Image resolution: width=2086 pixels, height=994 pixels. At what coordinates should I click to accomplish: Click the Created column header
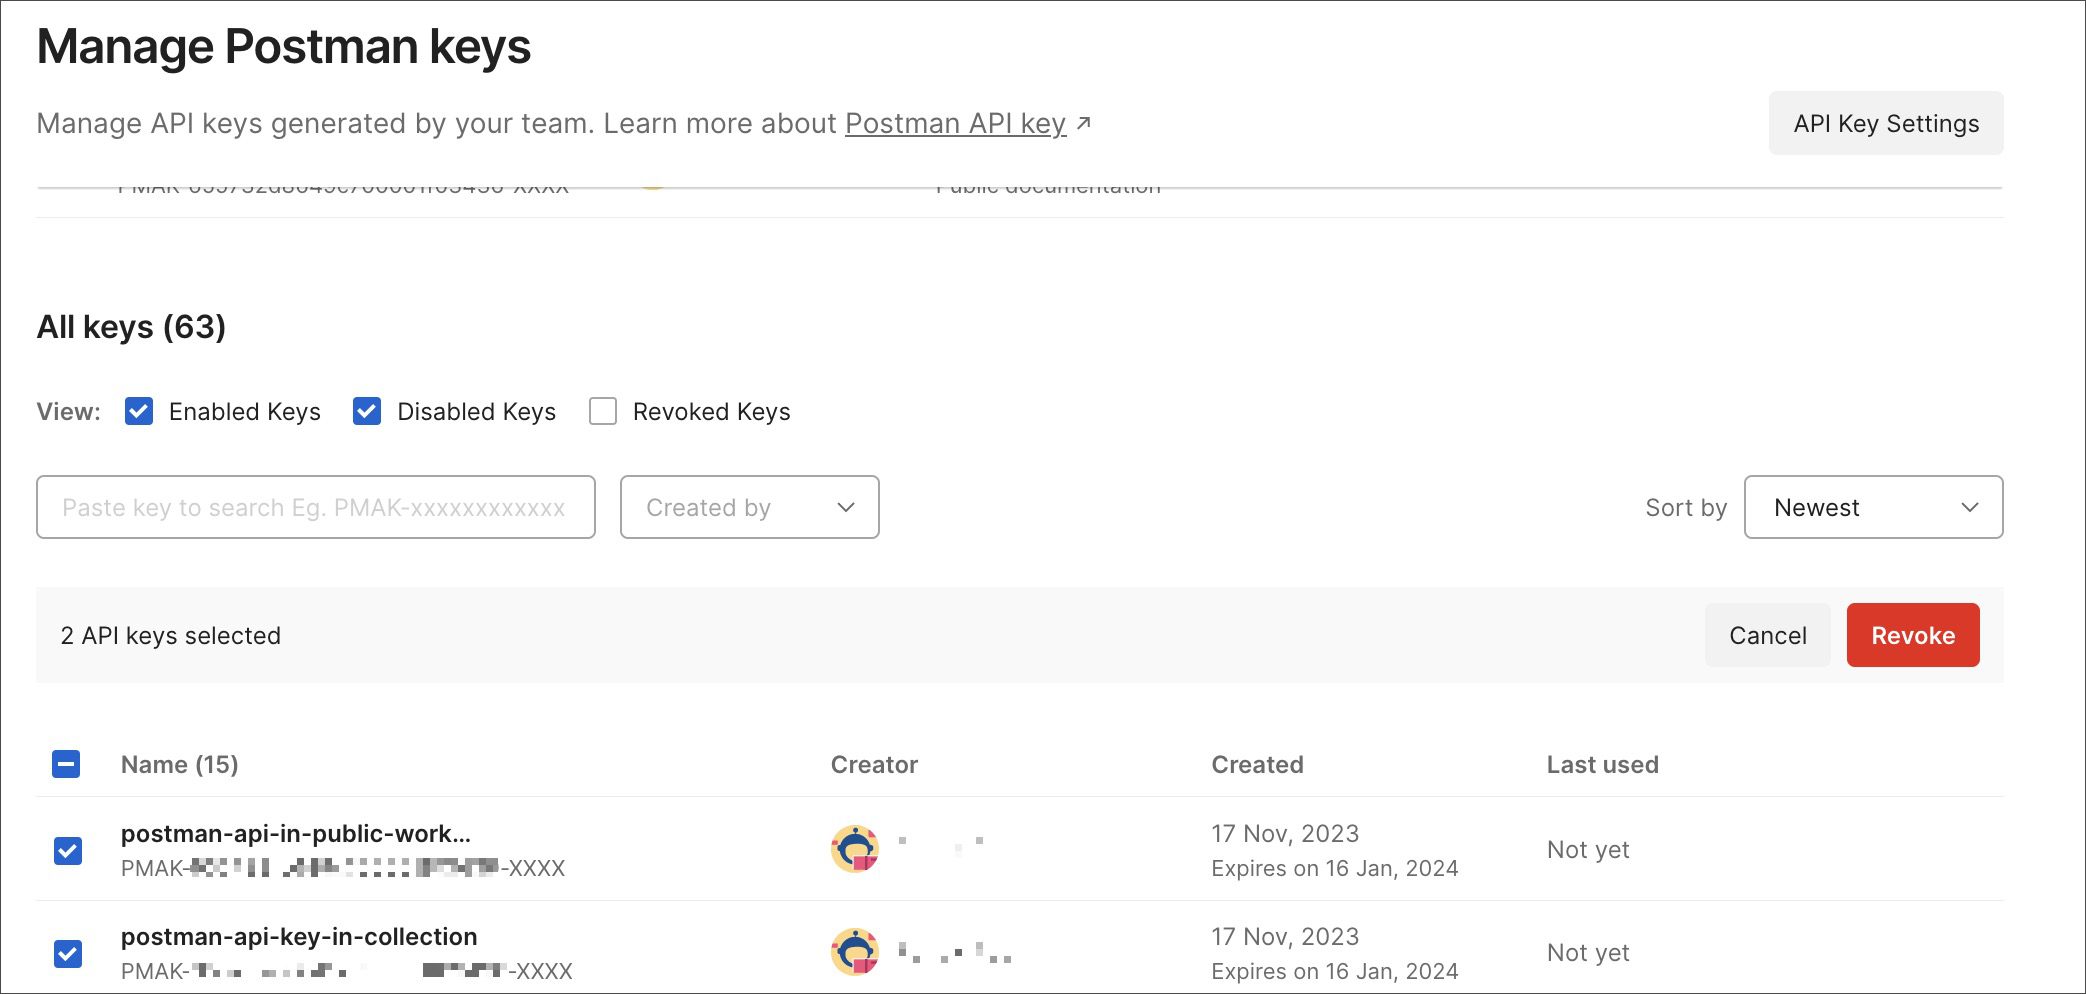point(1257,764)
